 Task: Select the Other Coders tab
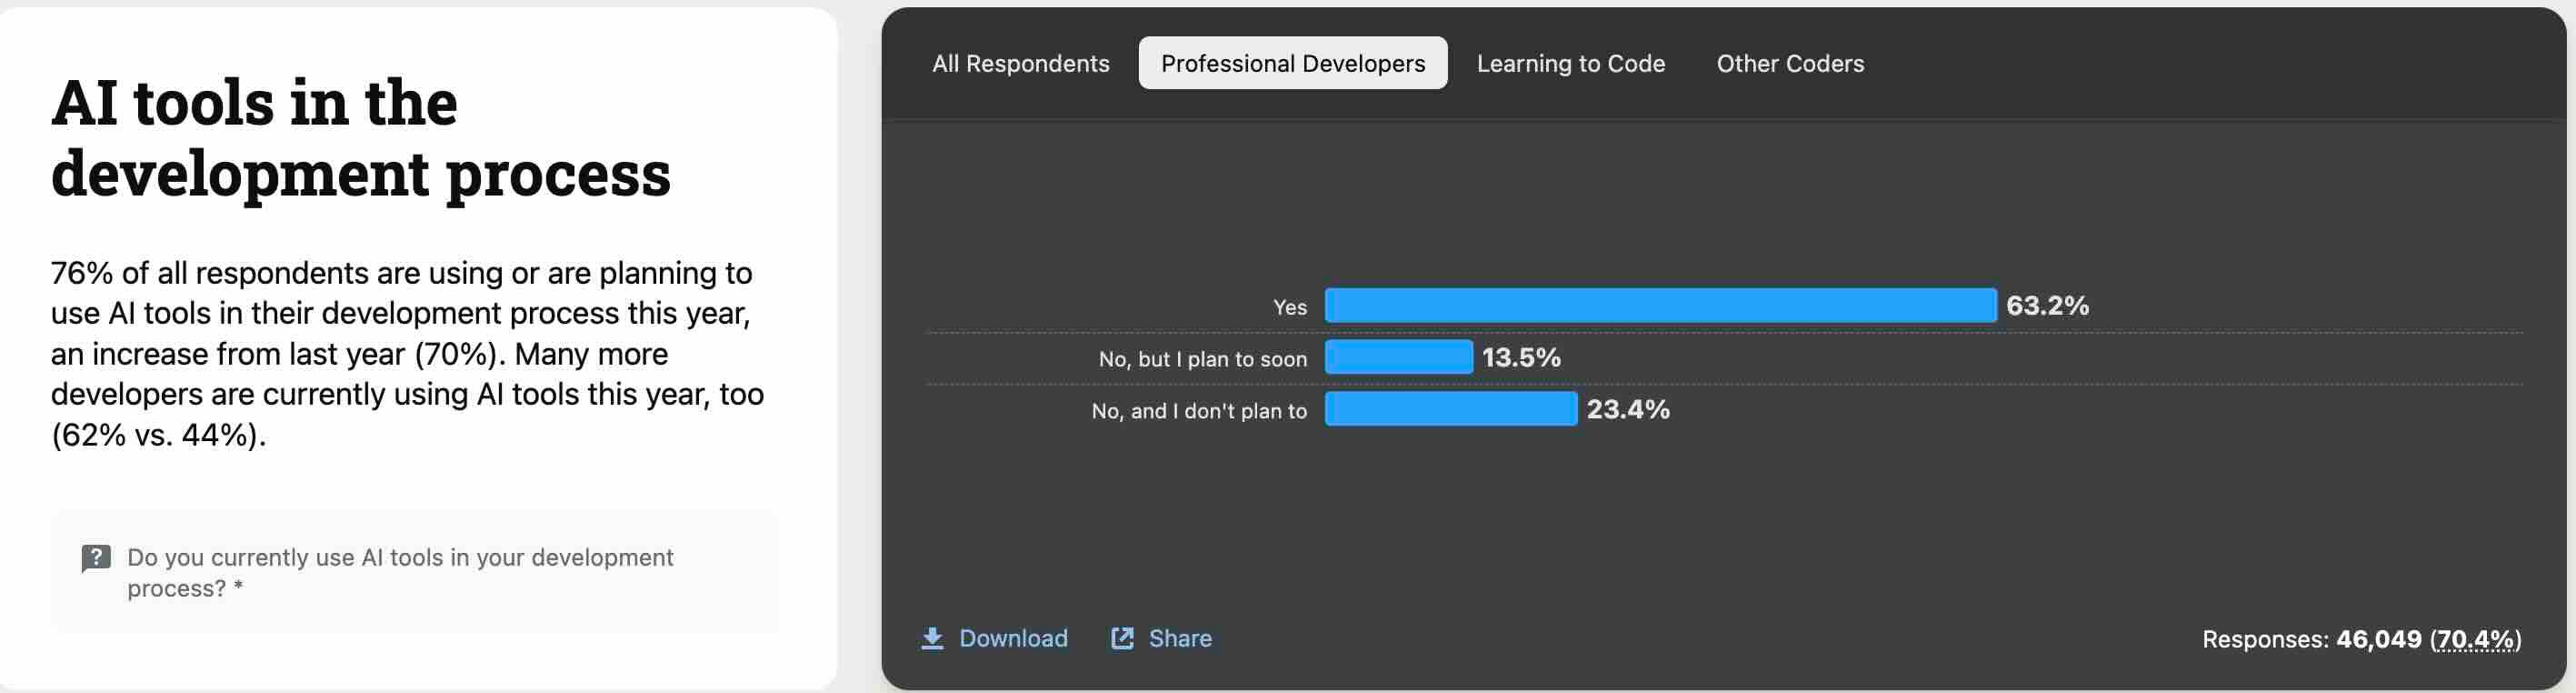click(1790, 62)
